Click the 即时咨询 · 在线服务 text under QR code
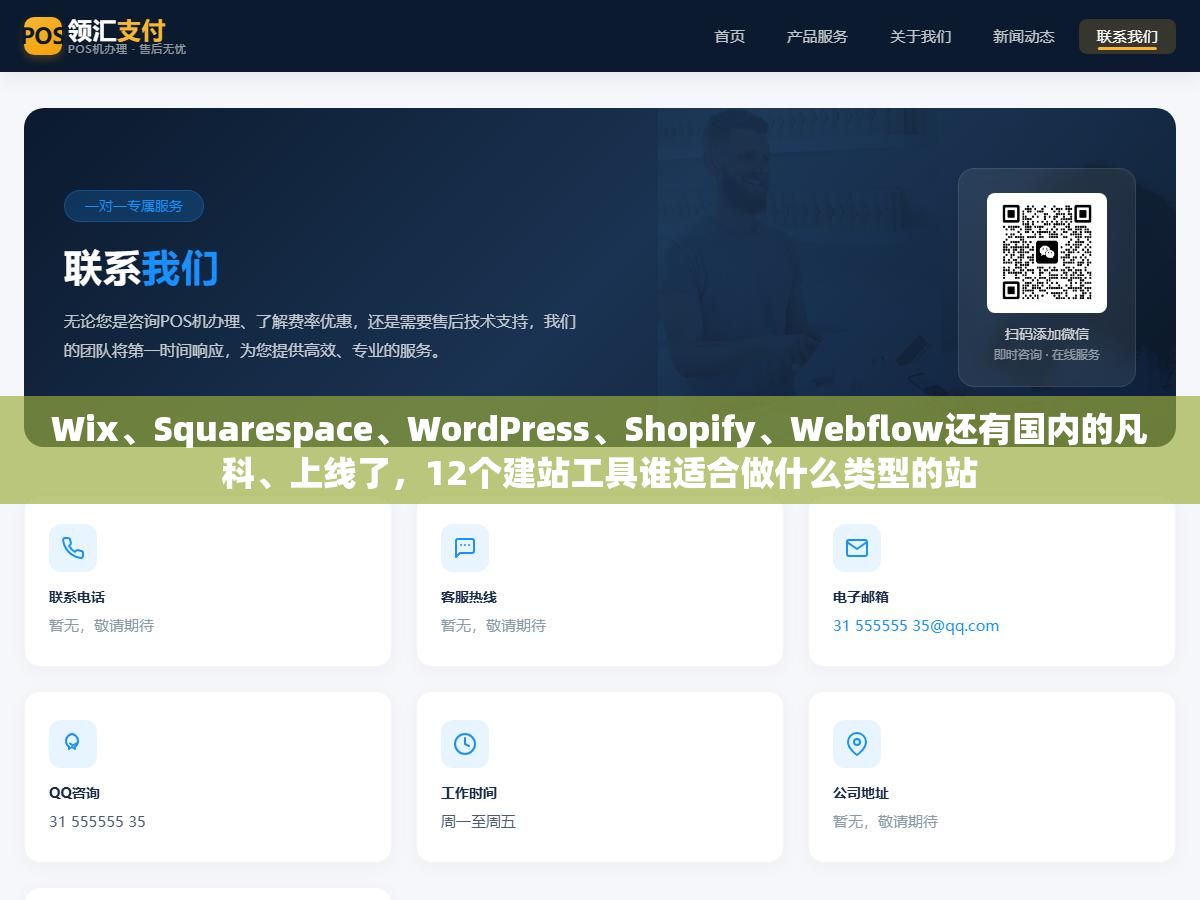Image resolution: width=1200 pixels, height=900 pixels. coord(1047,355)
